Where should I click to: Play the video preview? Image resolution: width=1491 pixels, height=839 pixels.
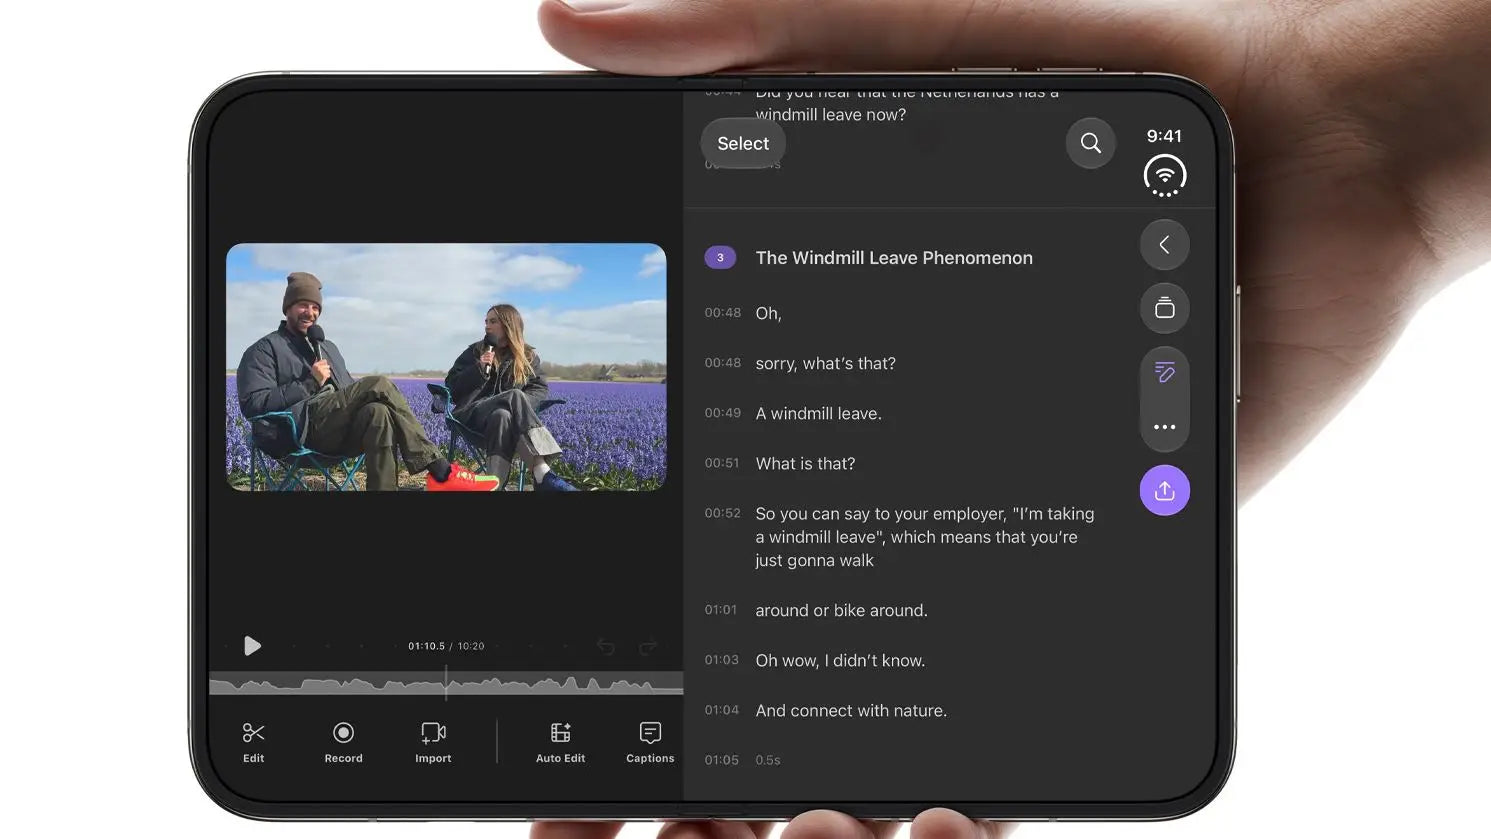[253, 646]
